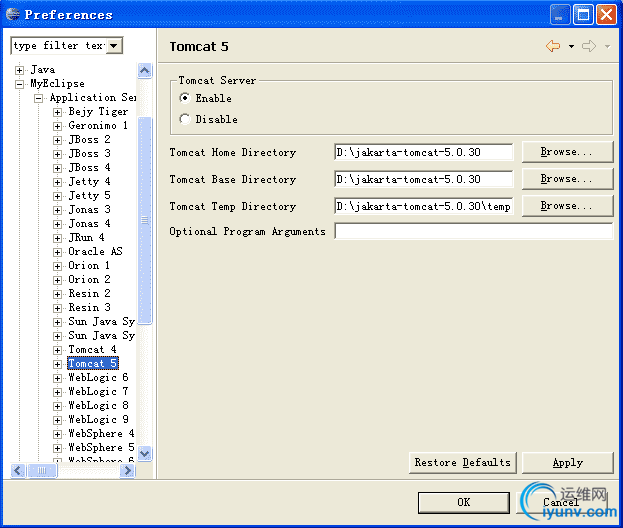This screenshot has height=528, width=623.
Task: Select Orion 2 in the tree
Action: tap(89, 279)
